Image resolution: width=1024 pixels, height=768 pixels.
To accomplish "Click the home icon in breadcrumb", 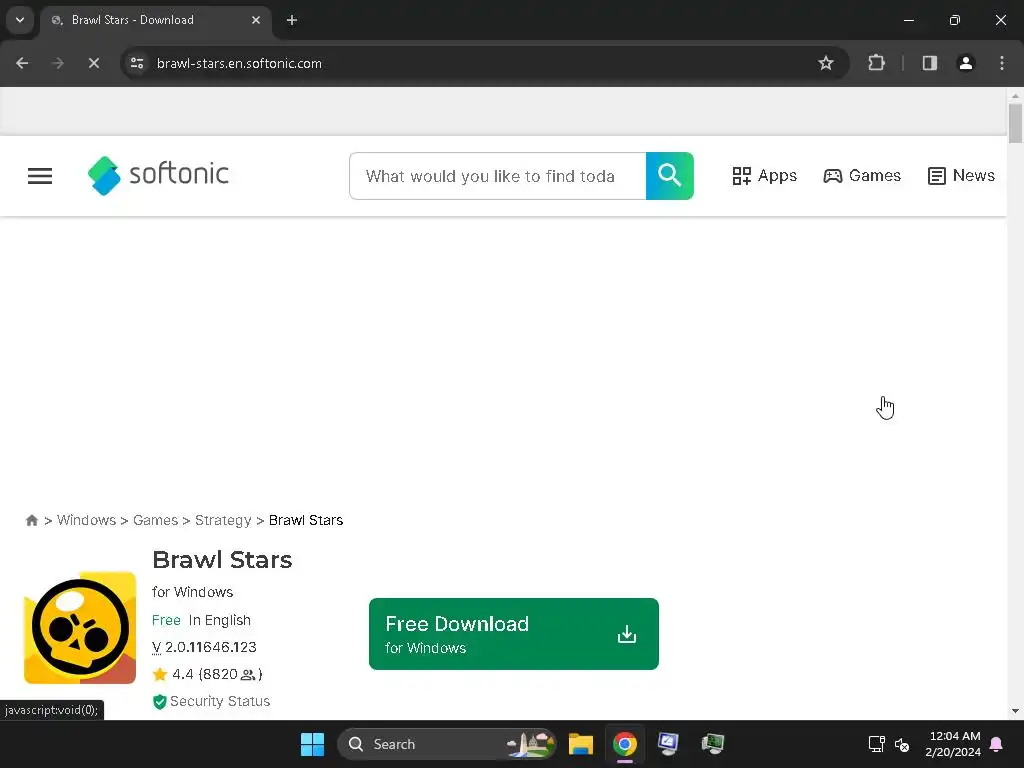I will [x=31, y=520].
